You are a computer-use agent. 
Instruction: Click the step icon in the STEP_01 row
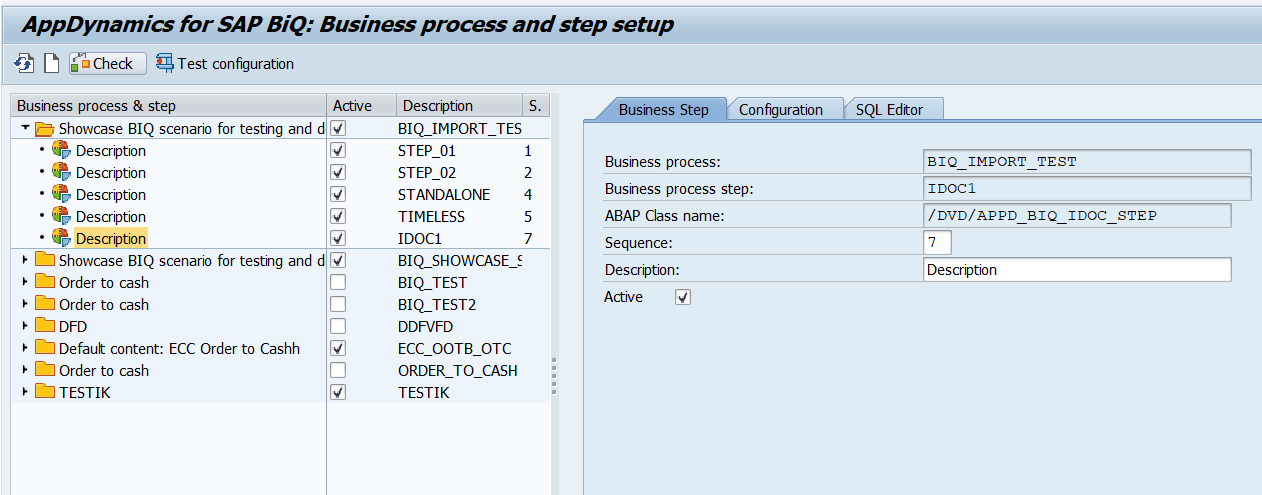point(62,151)
